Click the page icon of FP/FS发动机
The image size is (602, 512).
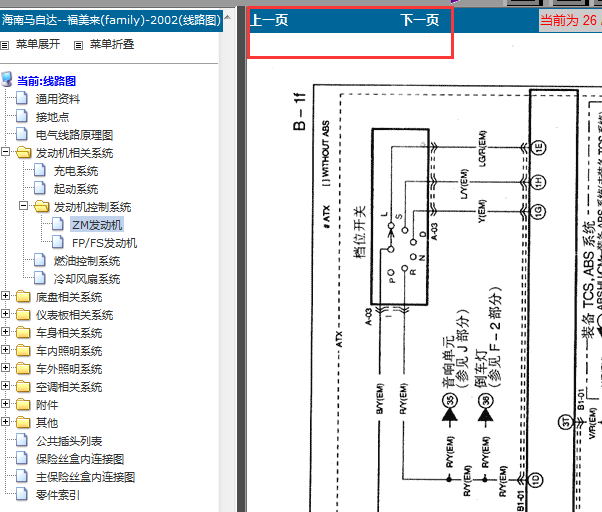pyautogui.click(x=58, y=242)
